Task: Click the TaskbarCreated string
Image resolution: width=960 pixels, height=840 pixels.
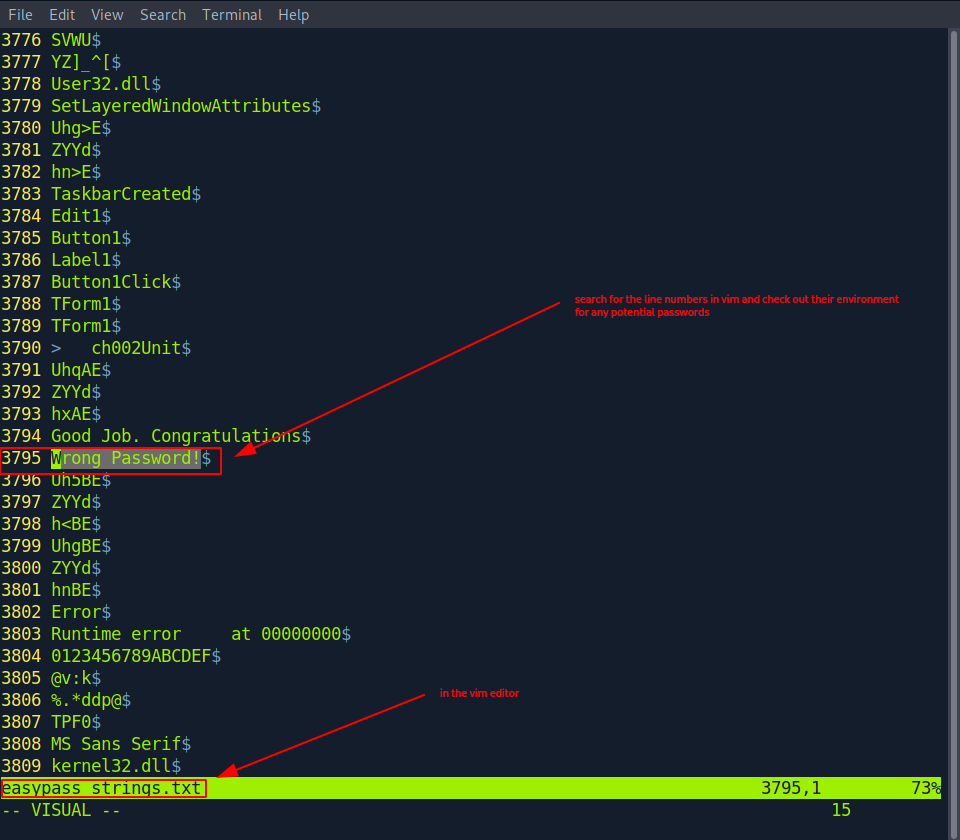Action: (x=125, y=193)
